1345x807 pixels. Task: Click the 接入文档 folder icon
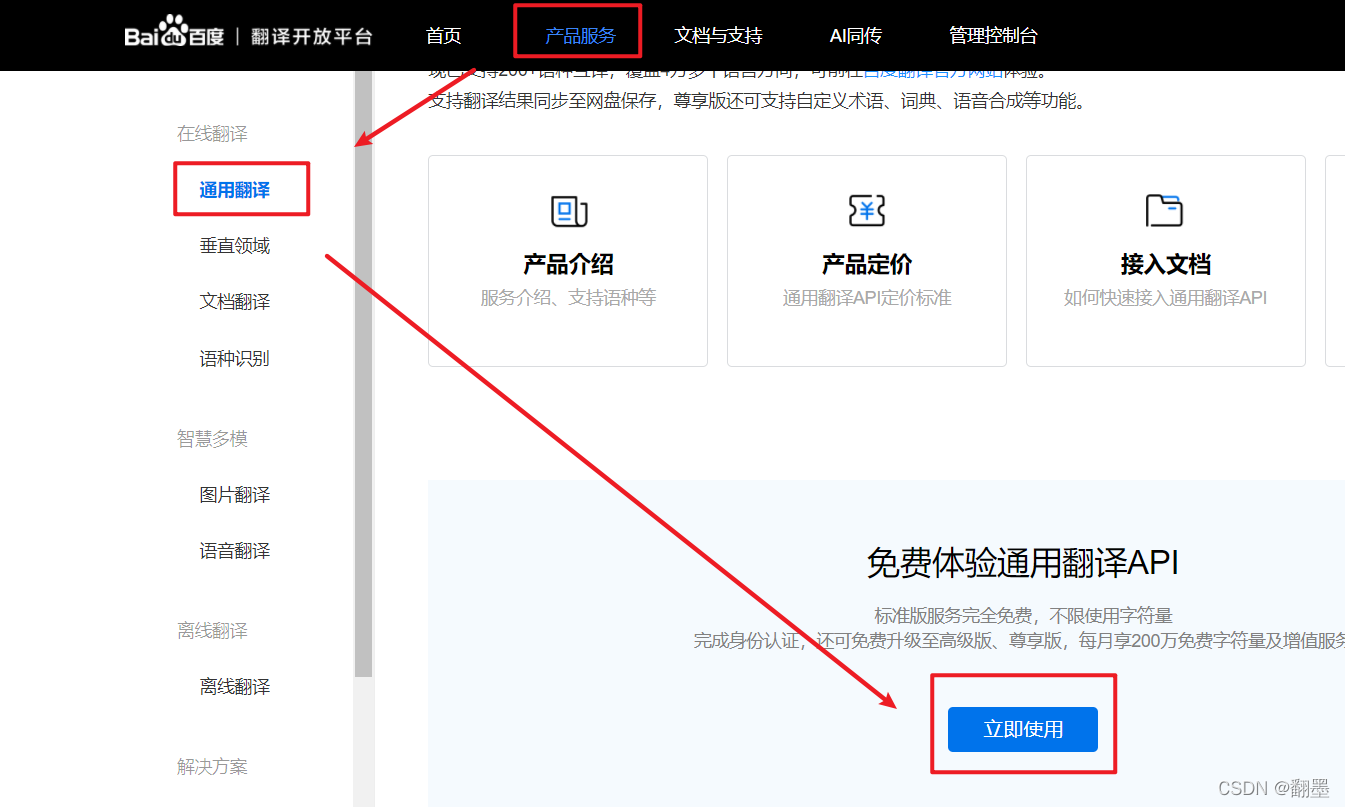(x=1164, y=211)
